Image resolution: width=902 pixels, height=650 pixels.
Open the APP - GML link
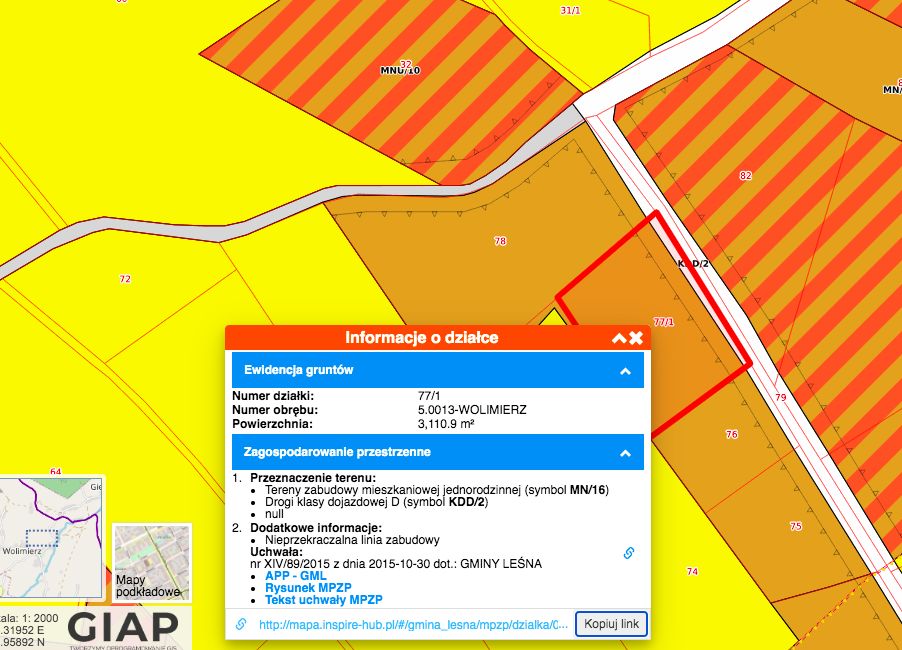coord(295,576)
